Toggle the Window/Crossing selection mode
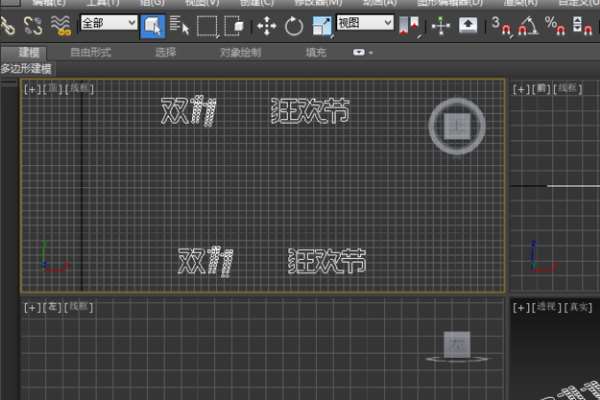600x400 pixels. 234,26
